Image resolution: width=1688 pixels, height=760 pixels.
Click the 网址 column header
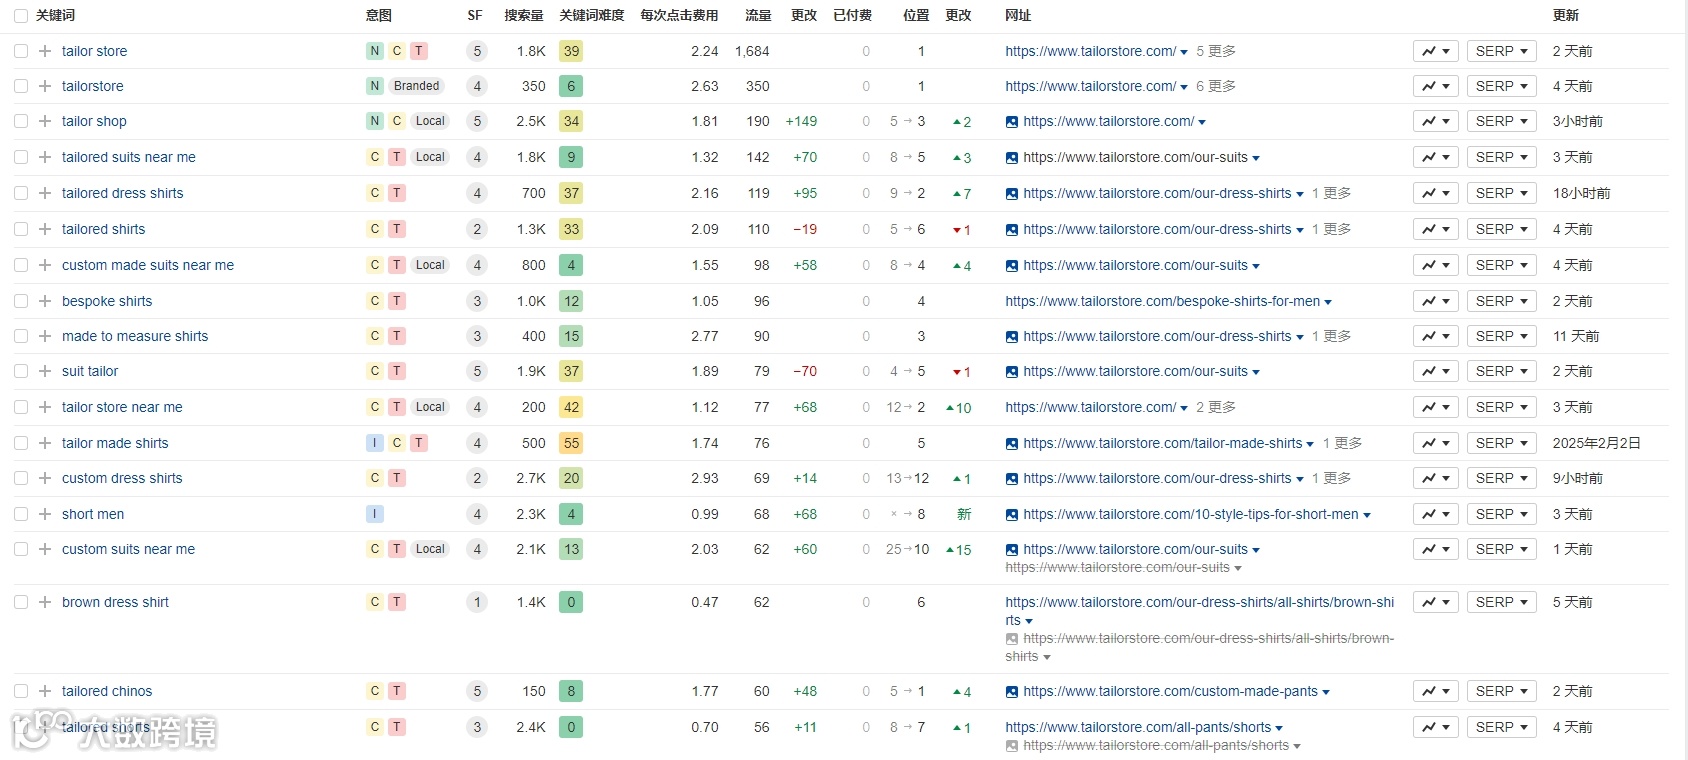point(1018,15)
